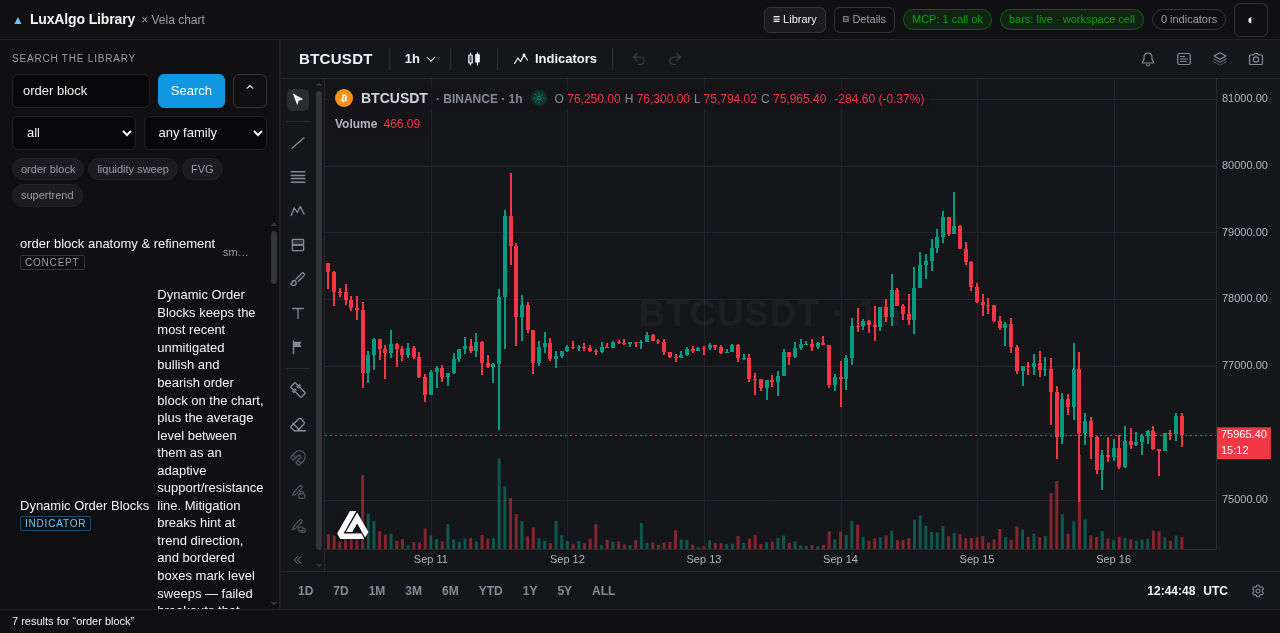
Task: Select the trend line drawing tool
Action: pos(298,143)
